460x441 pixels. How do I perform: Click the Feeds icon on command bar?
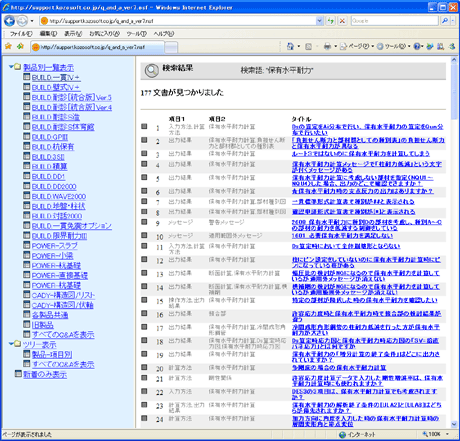308,47
